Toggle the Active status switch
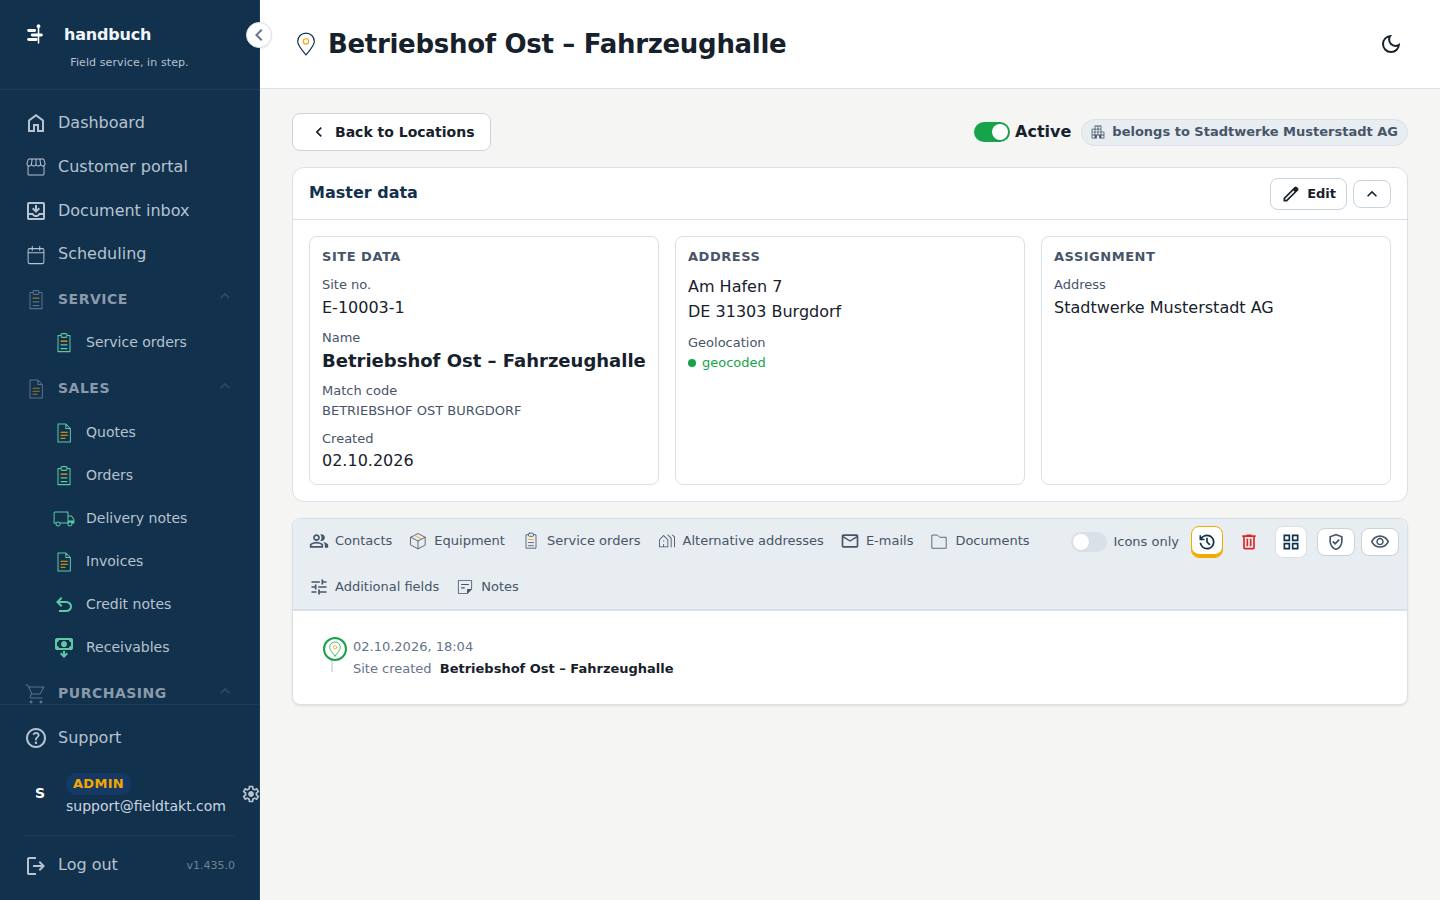This screenshot has height=900, width=1440. point(991,132)
